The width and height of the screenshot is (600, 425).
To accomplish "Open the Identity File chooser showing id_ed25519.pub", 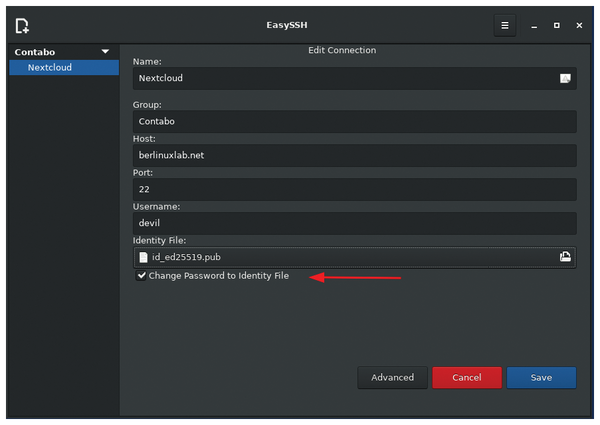I will point(354,257).
